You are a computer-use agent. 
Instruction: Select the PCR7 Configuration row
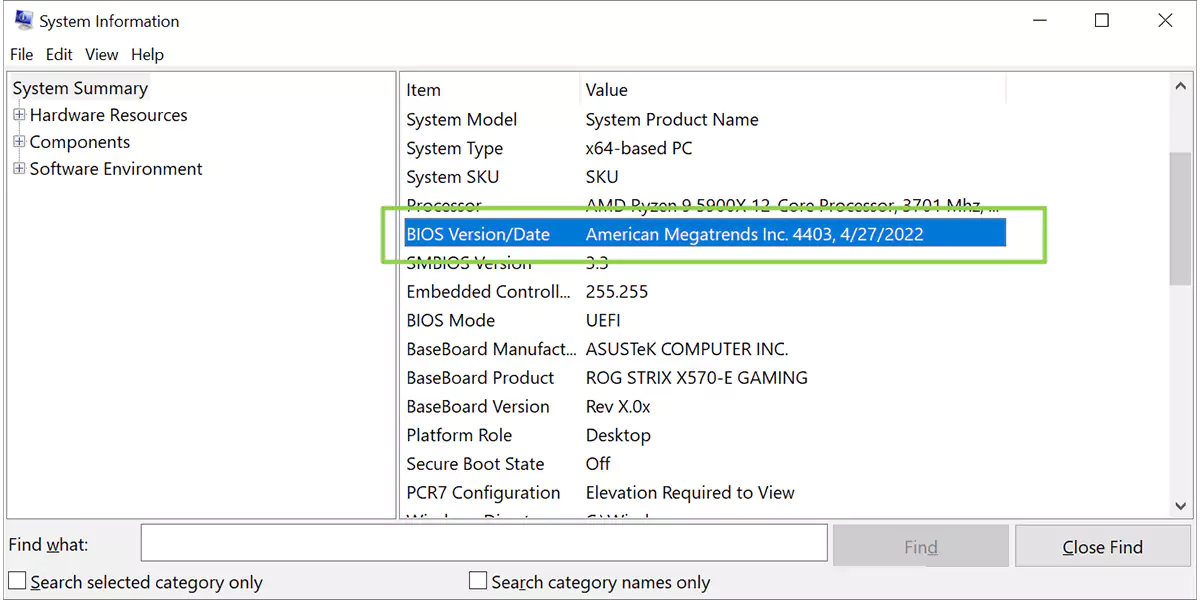pos(704,493)
